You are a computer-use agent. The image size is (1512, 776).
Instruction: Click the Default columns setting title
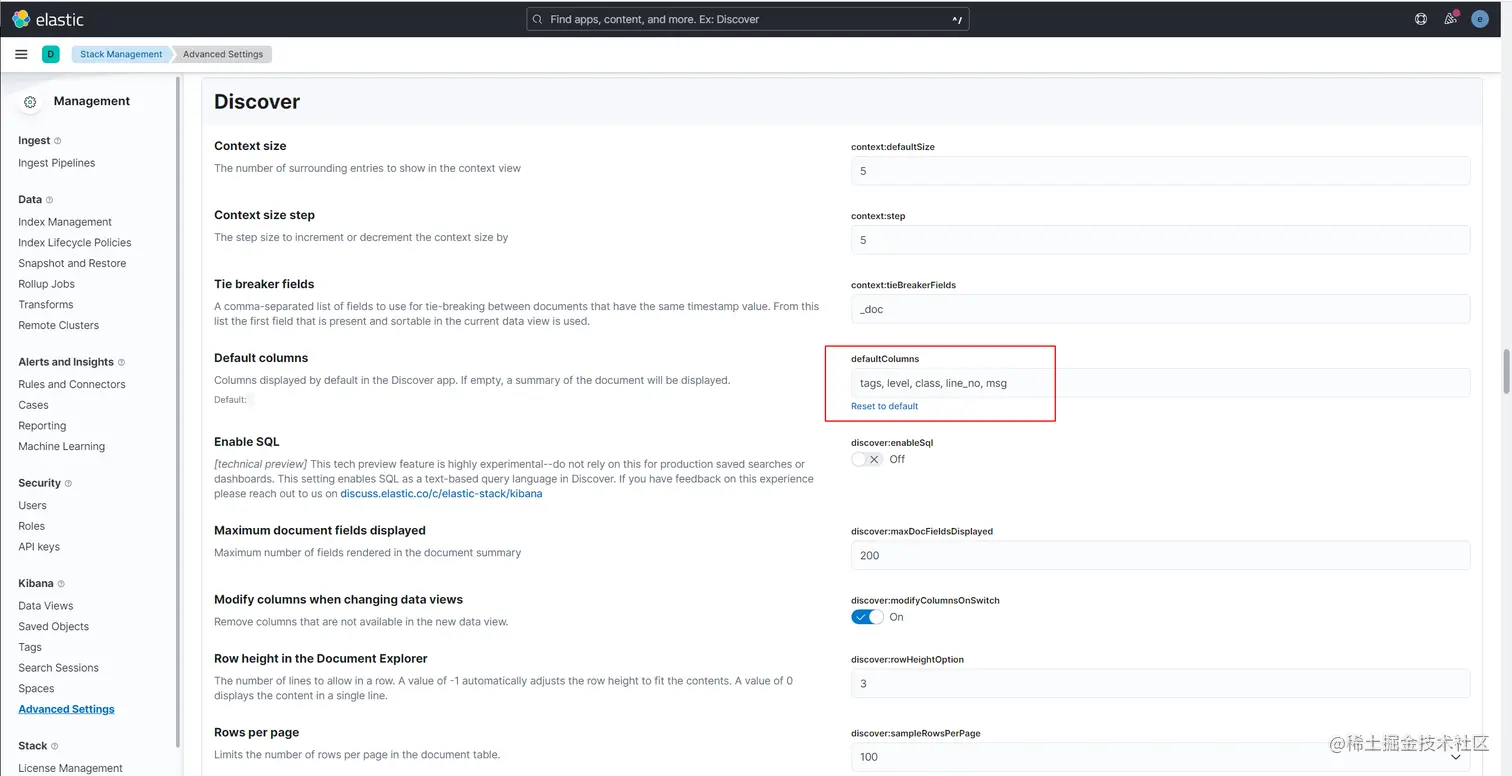tap(261, 358)
